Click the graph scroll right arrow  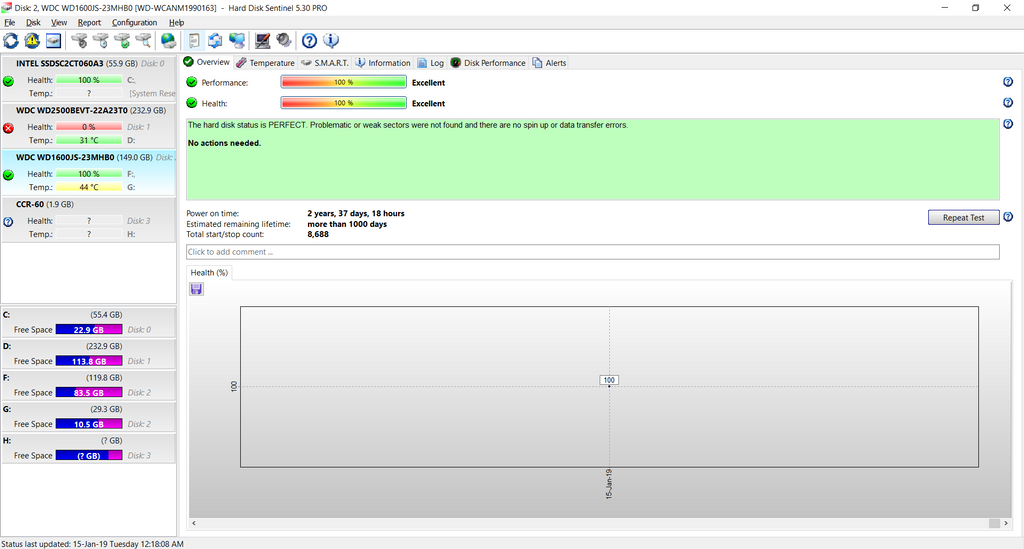pyautogui.click(x=1006, y=523)
